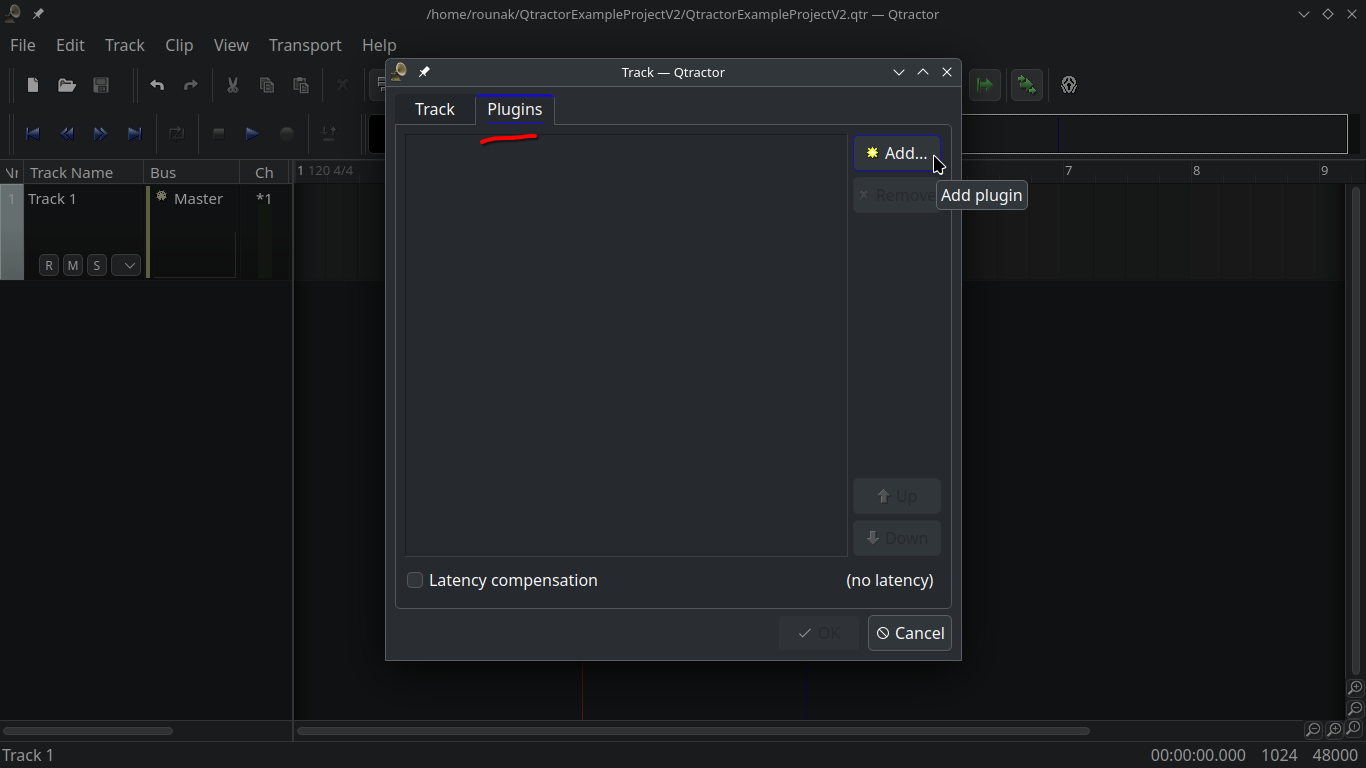Shade the Track dialog with up chevron

(923, 72)
